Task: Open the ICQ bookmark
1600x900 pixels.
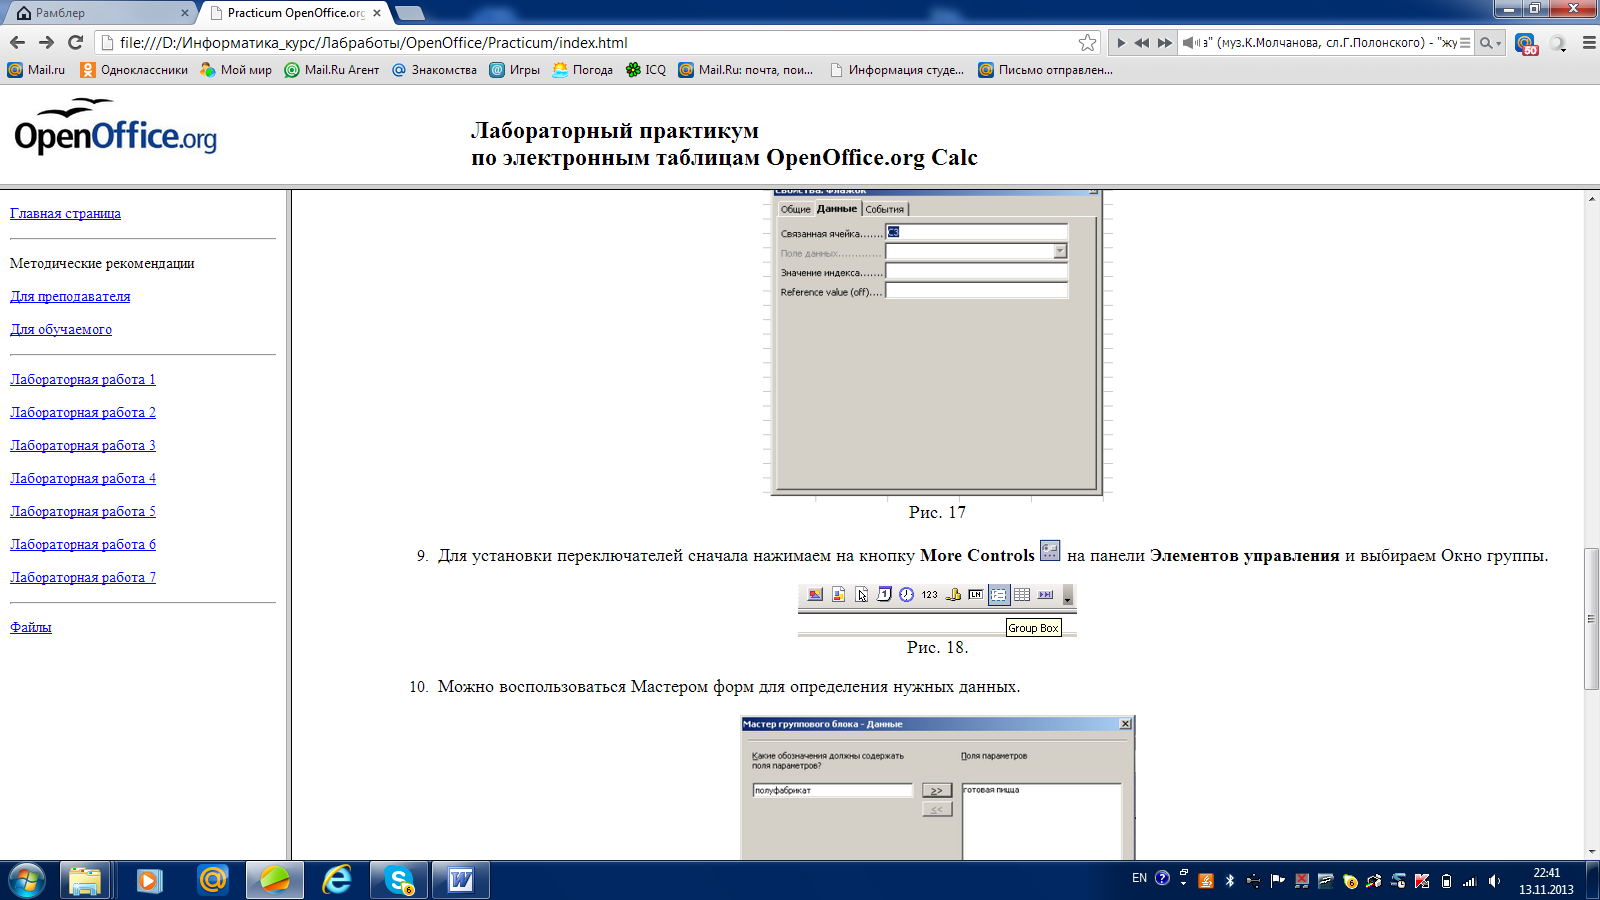Action: click(646, 70)
